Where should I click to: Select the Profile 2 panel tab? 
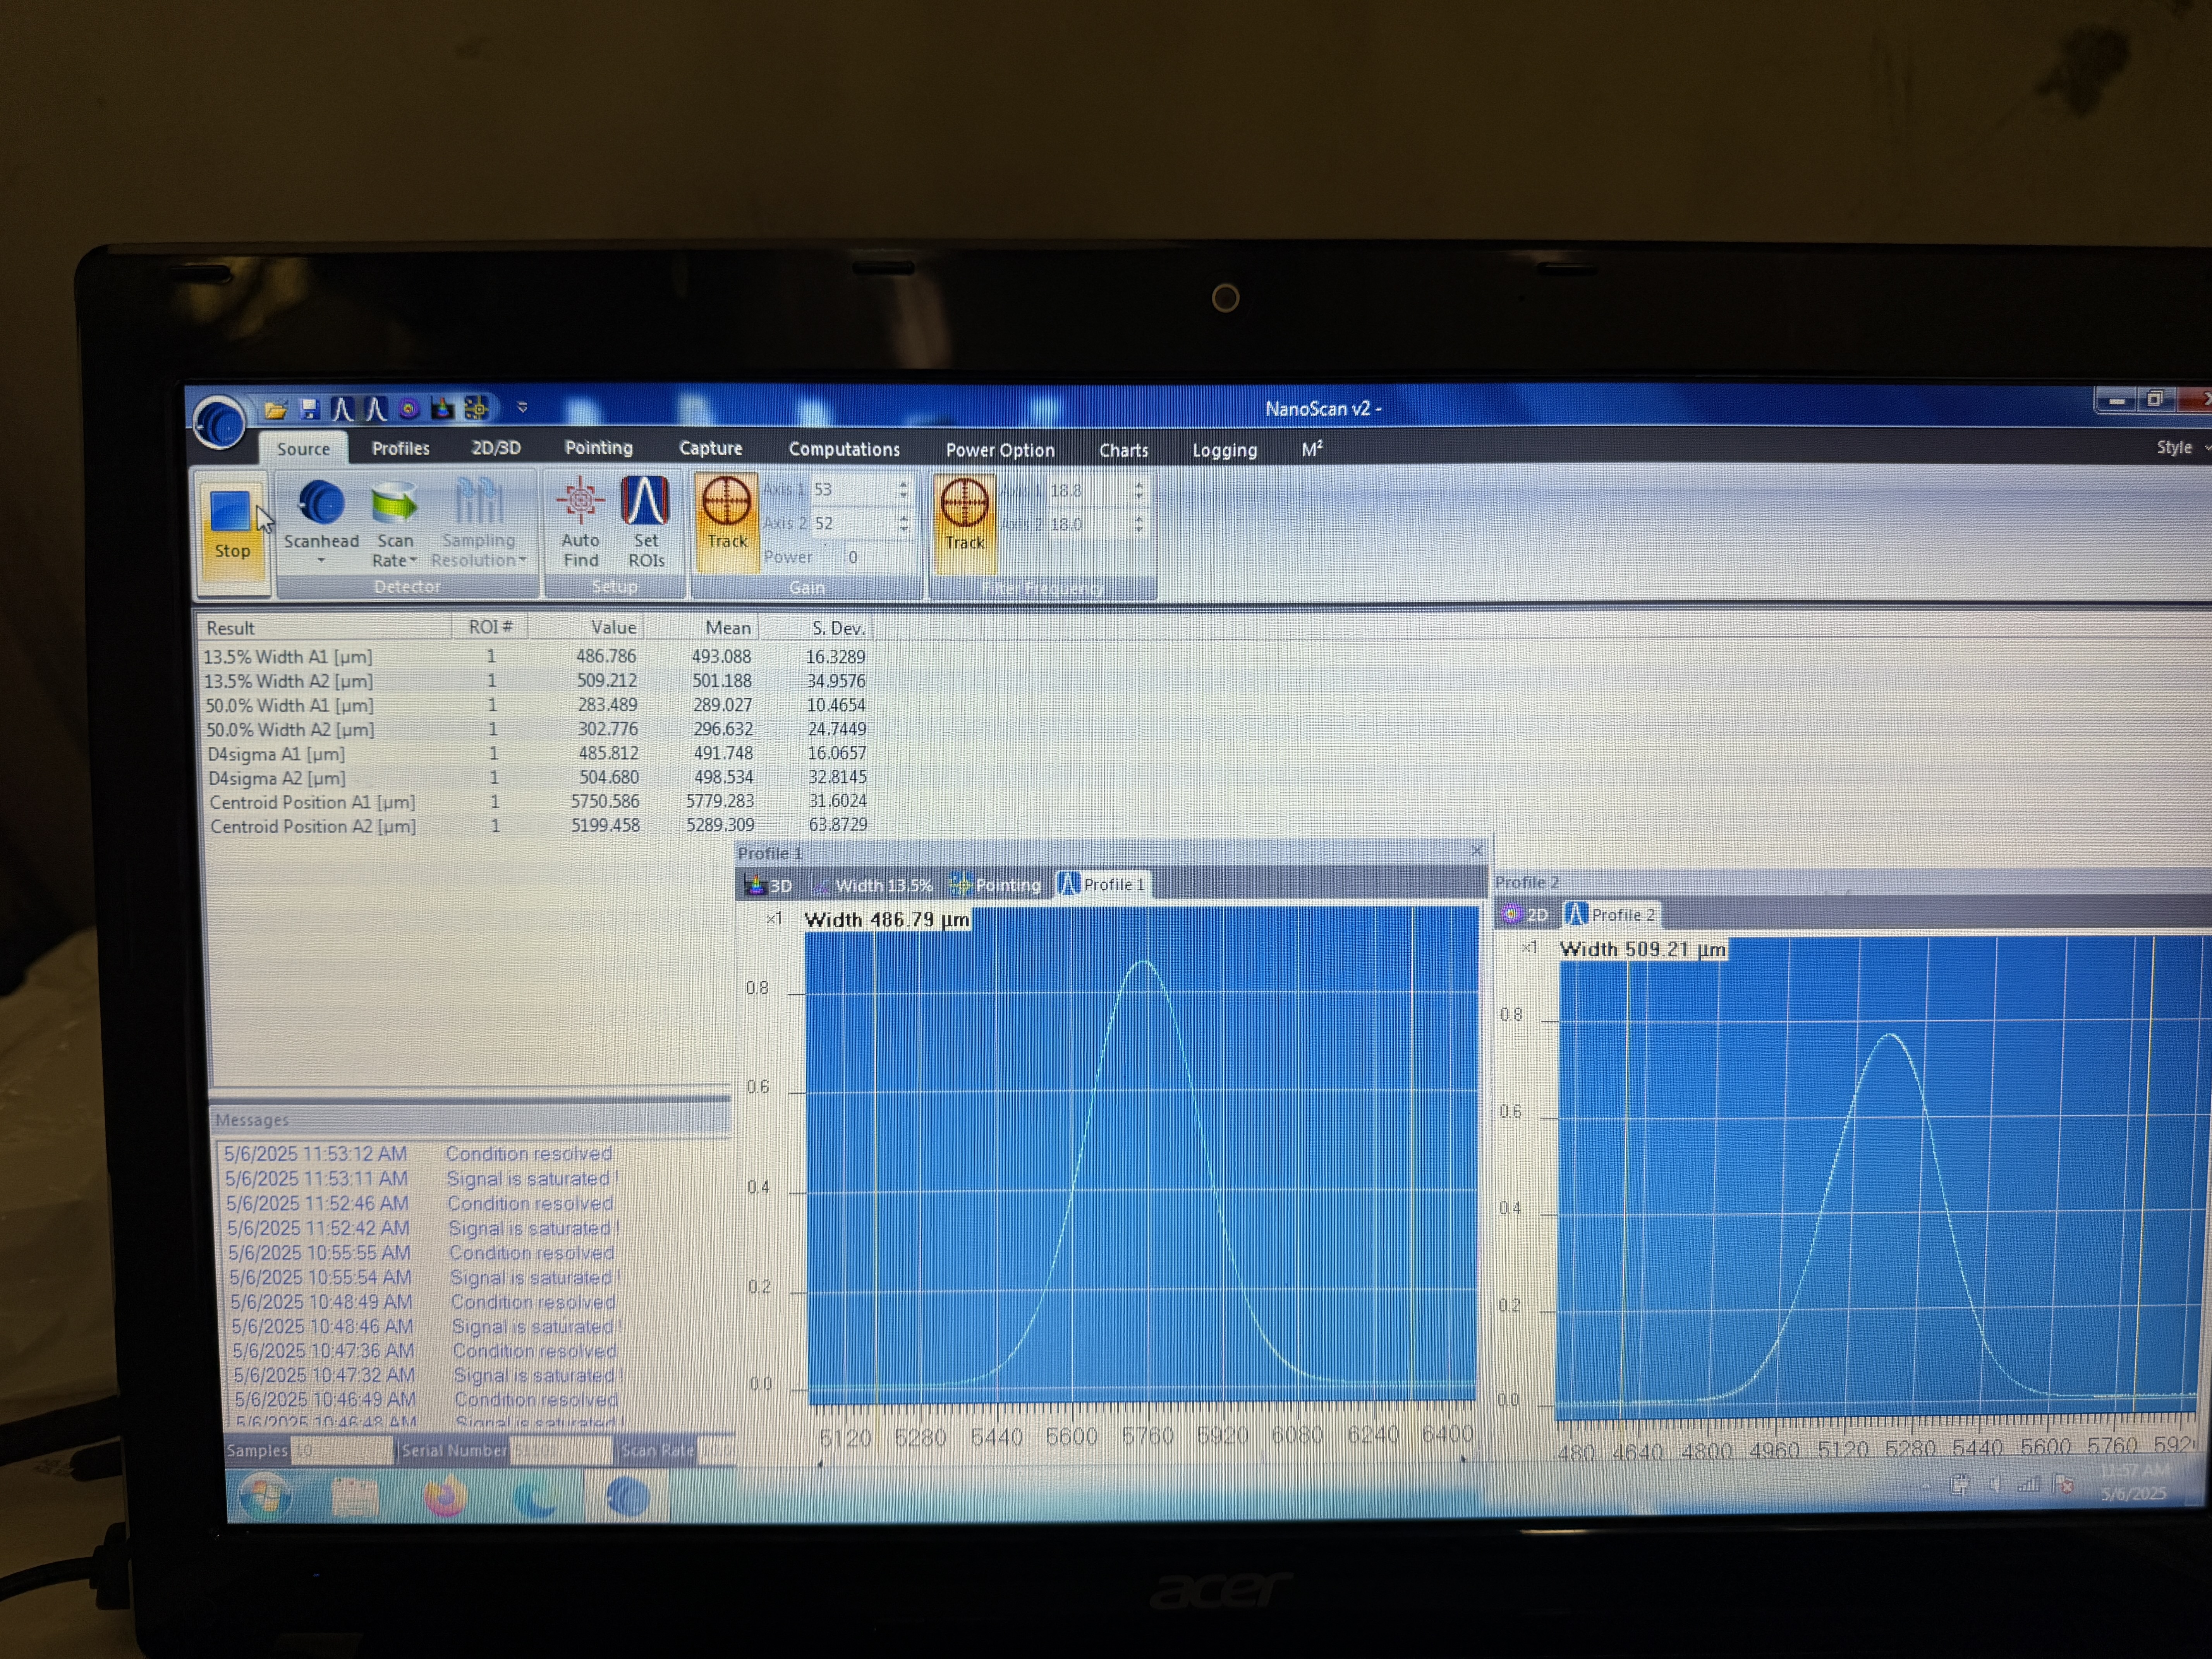click(x=1611, y=915)
